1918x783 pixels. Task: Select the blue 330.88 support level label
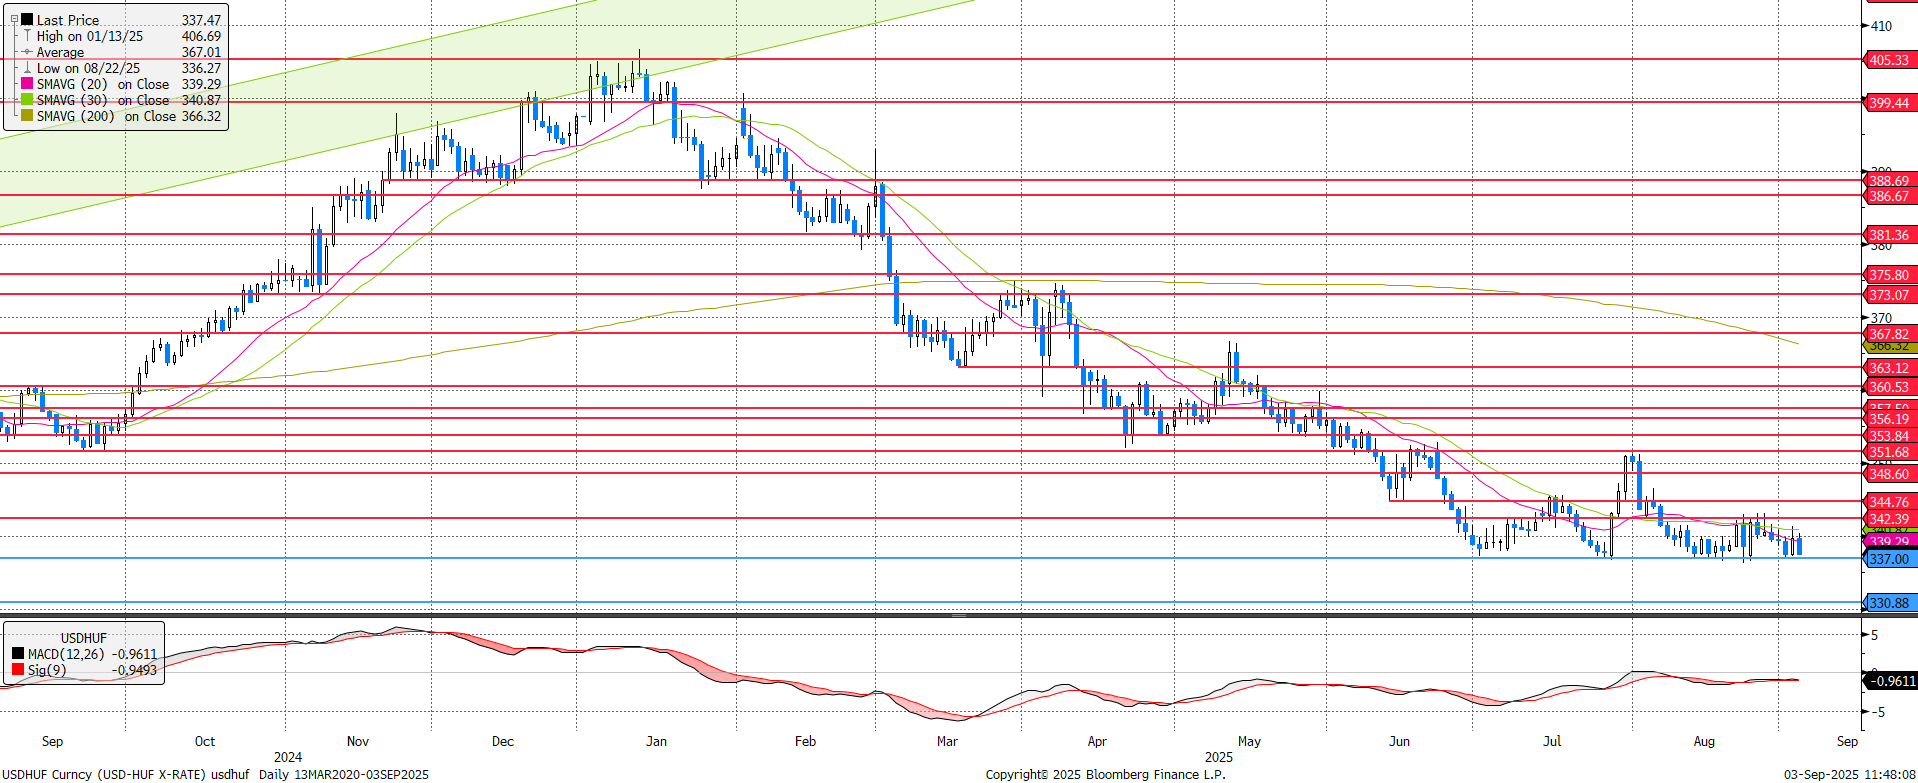click(1889, 603)
